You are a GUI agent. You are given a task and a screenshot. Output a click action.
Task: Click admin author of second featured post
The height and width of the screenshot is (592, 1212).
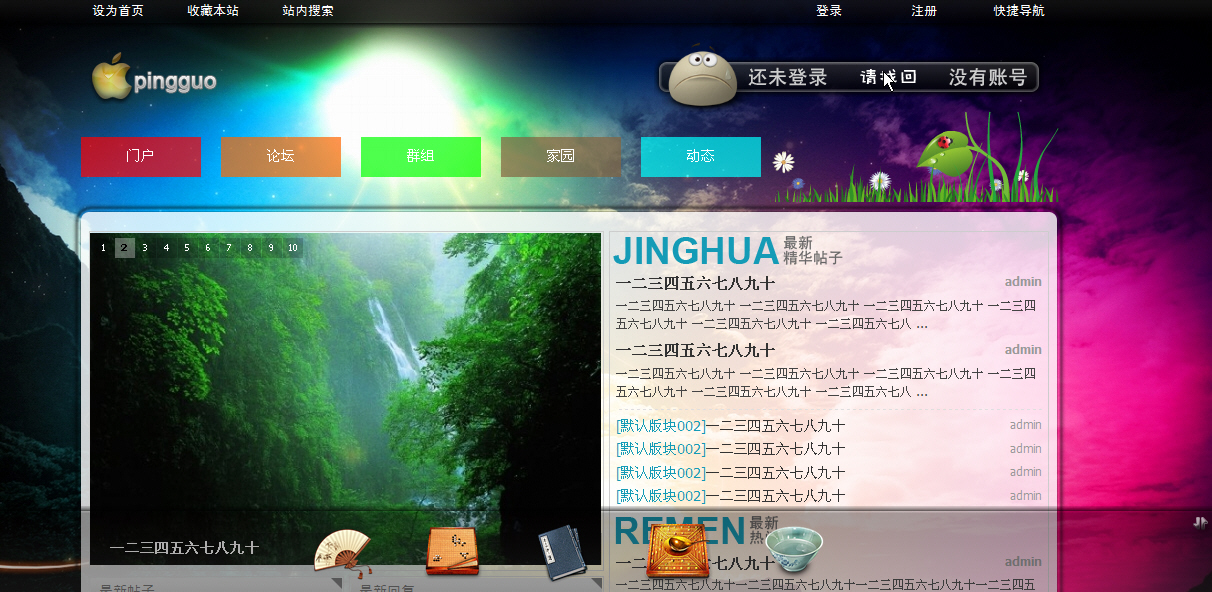pos(1023,350)
